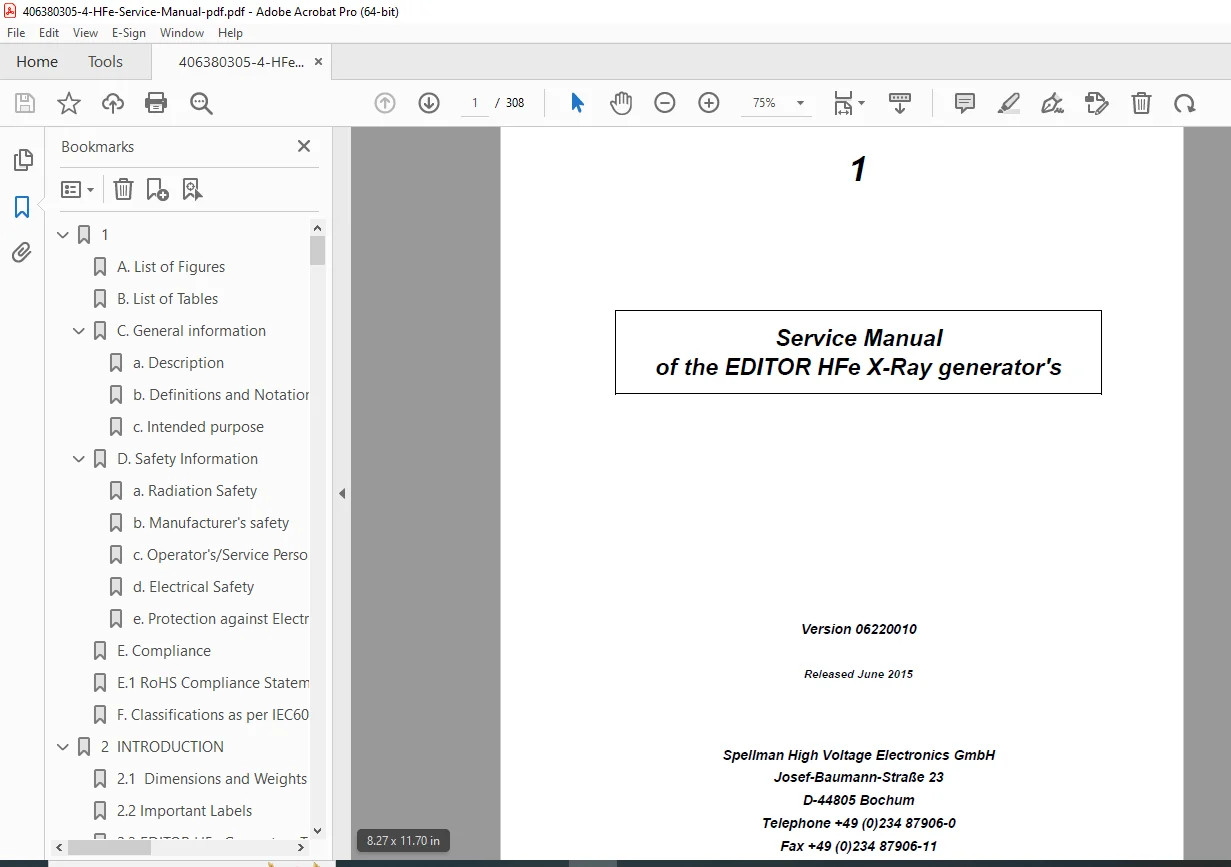The height and width of the screenshot is (867, 1231).
Task: Select c. Intended purpose bookmark
Action: click(198, 427)
